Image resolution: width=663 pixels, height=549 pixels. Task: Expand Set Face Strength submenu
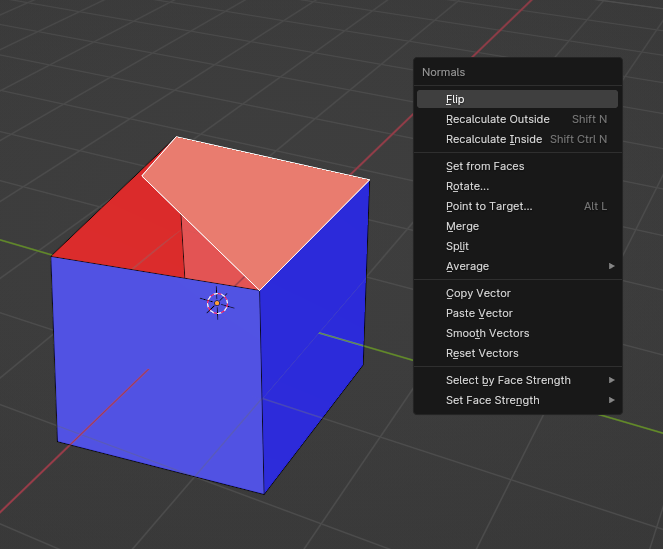[517, 400]
